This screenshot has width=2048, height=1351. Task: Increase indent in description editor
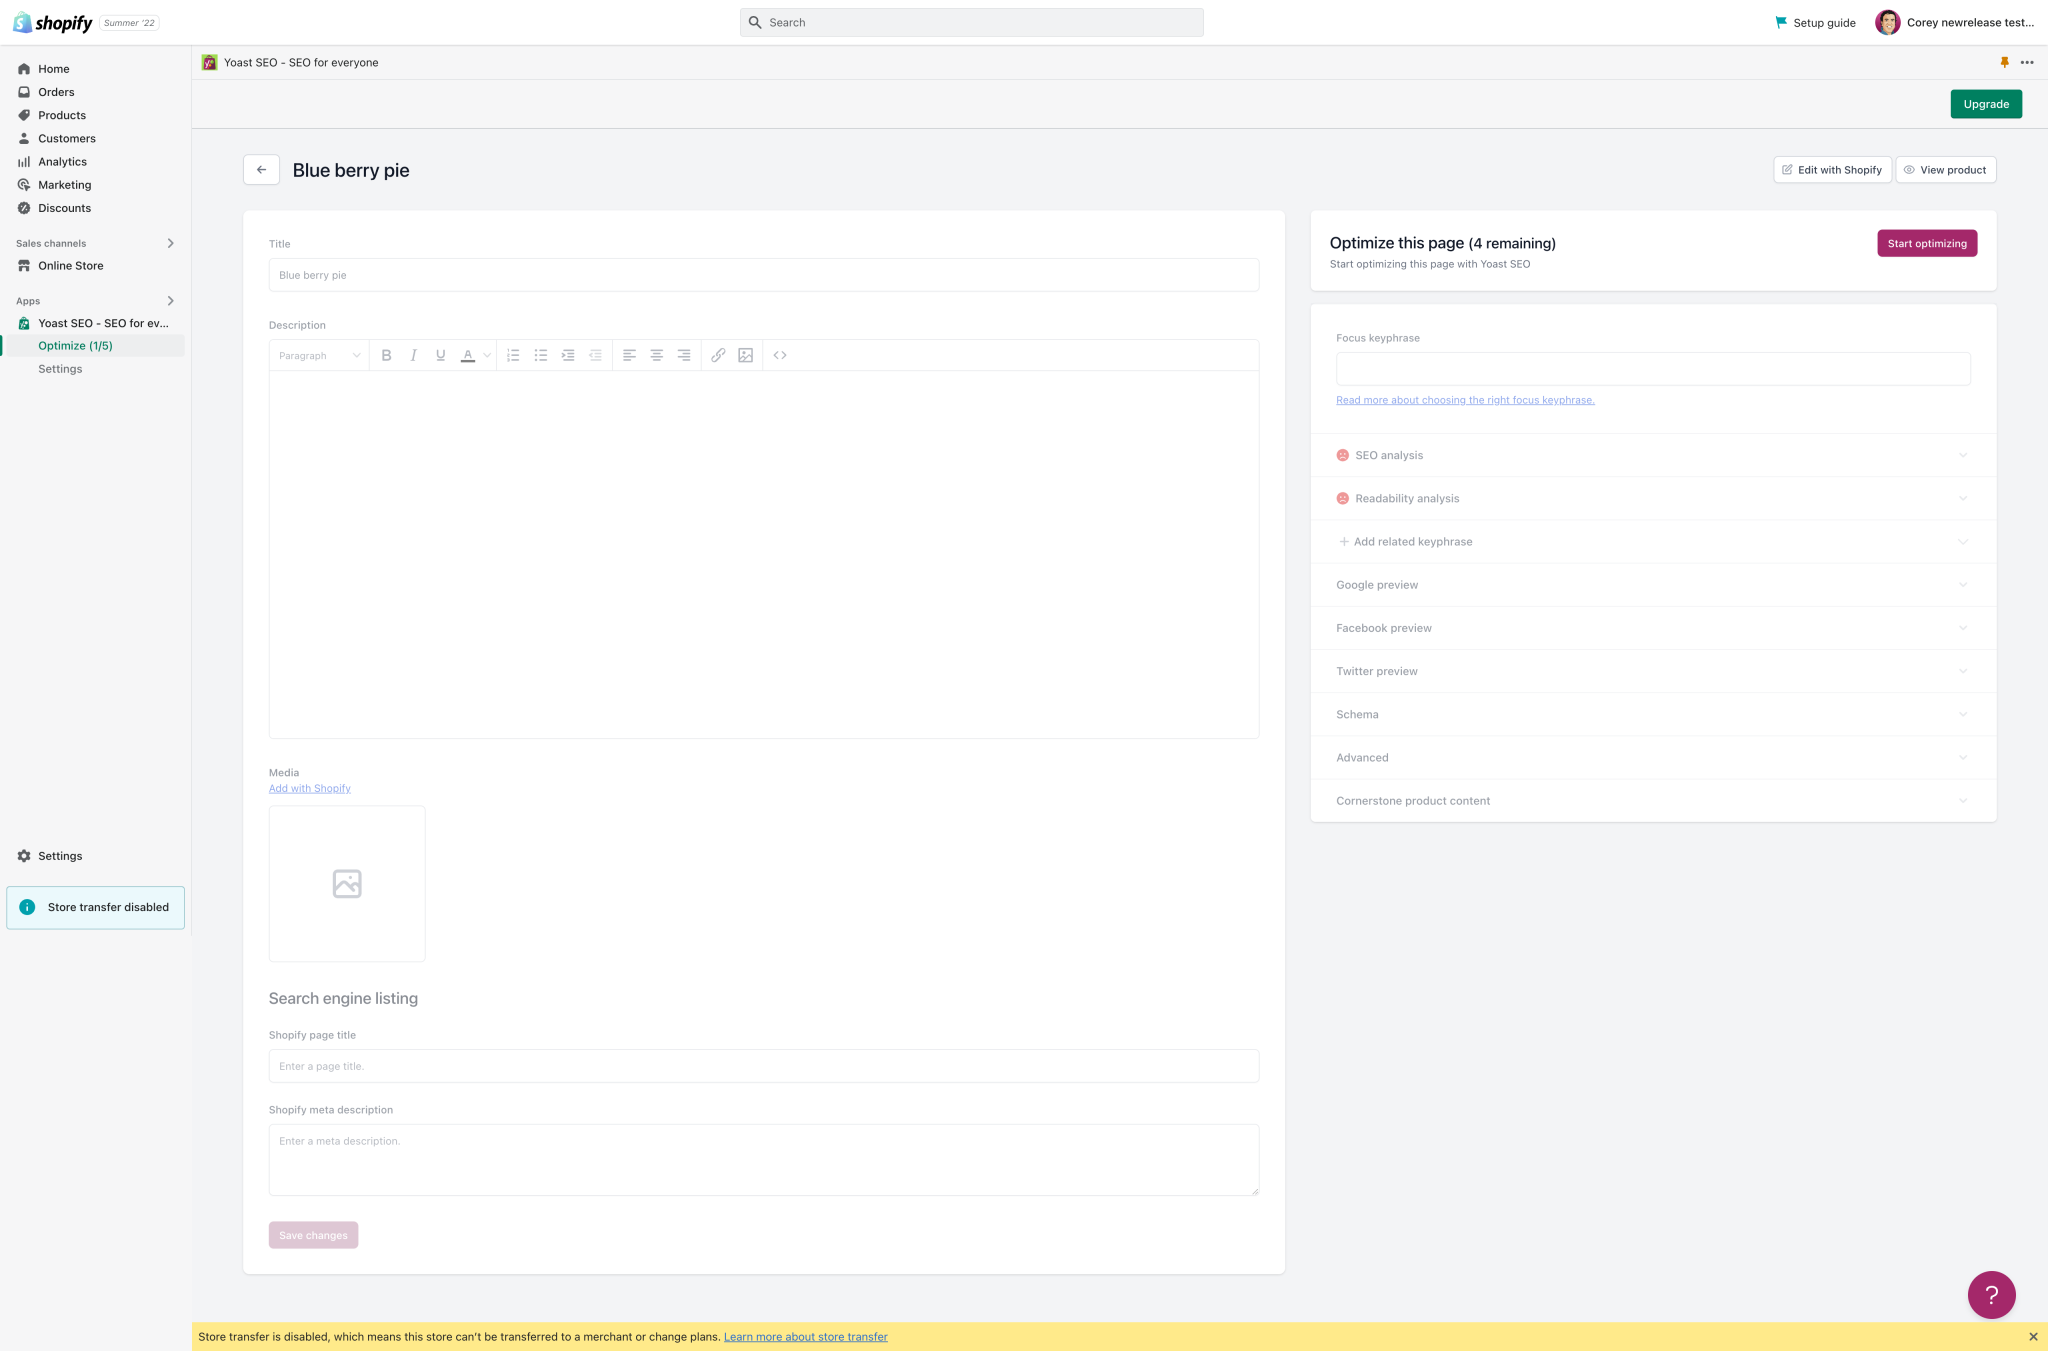tap(568, 355)
